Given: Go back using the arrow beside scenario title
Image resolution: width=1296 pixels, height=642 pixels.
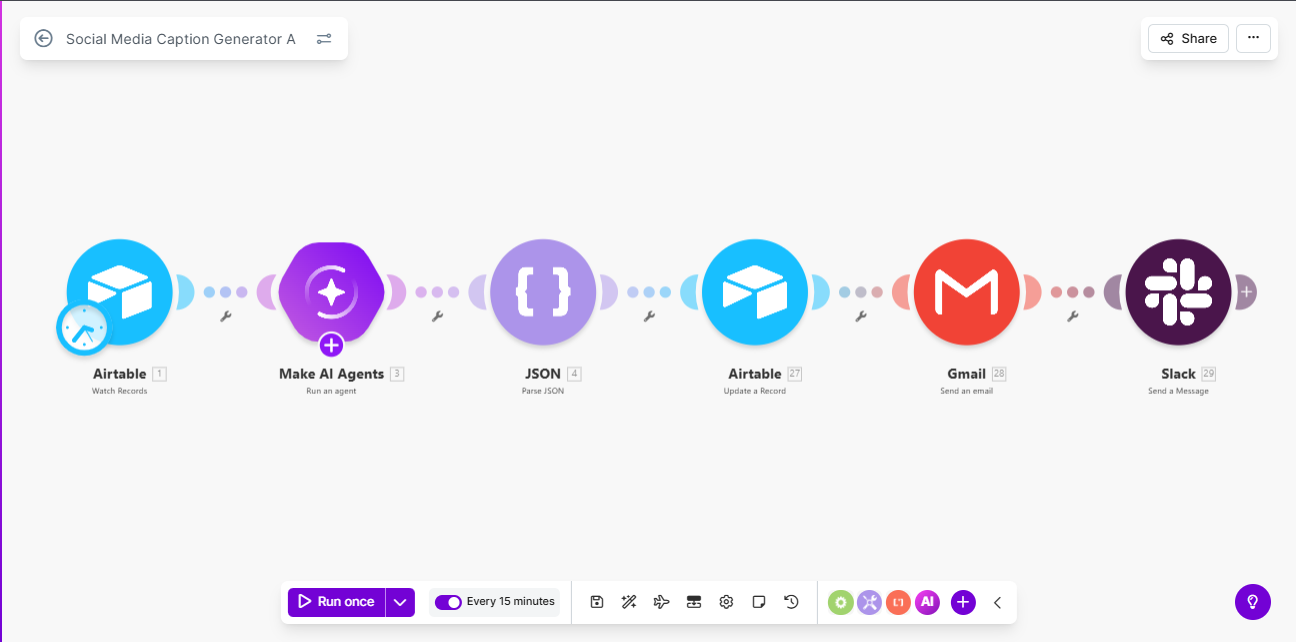Looking at the screenshot, I should point(43,39).
